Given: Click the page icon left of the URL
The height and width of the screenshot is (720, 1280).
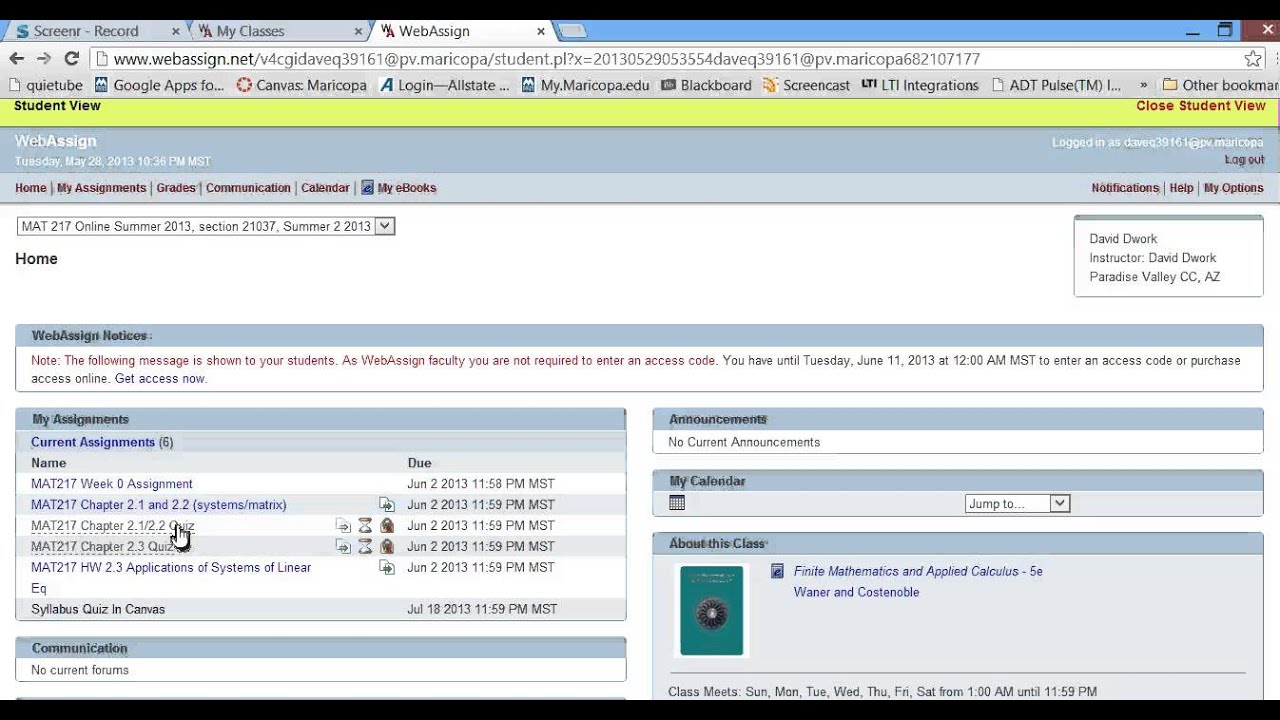Looking at the screenshot, I should (x=102, y=59).
